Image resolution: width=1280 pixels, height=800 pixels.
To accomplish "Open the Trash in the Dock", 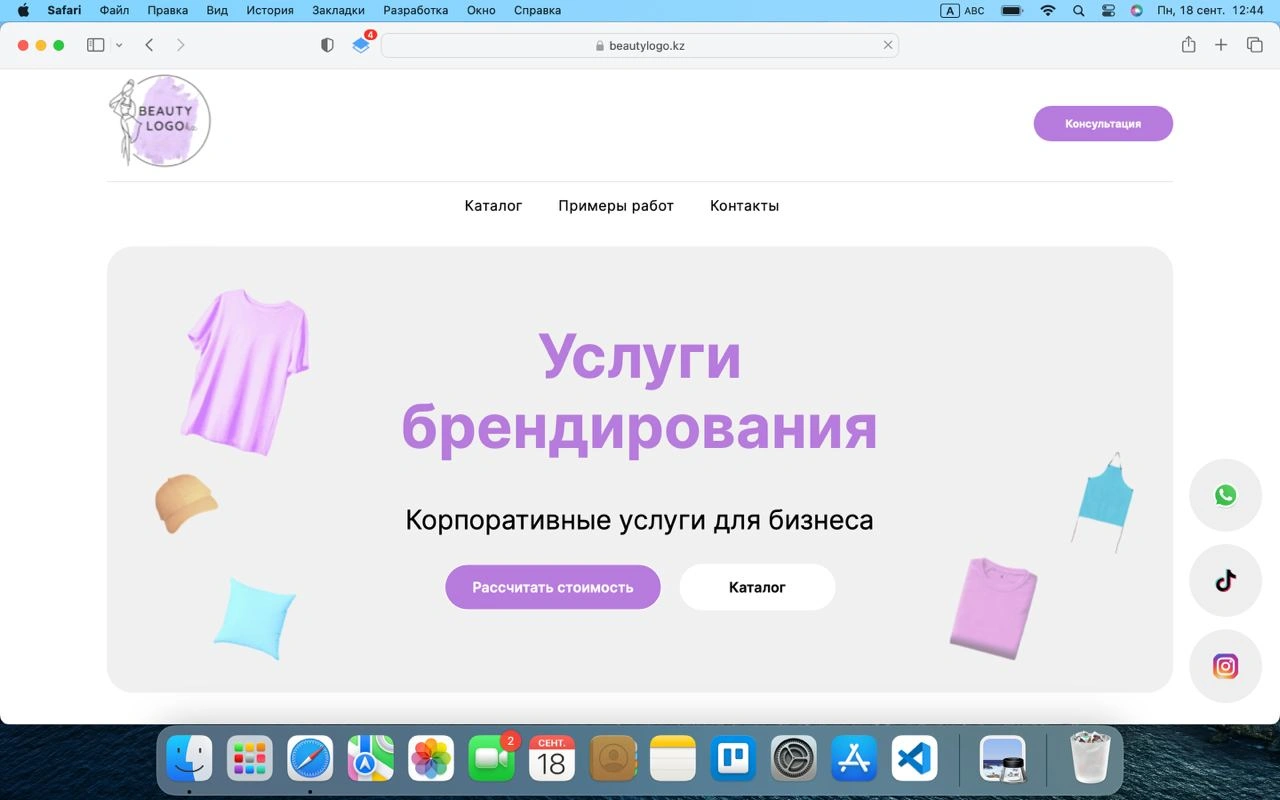I will pos(1090,758).
